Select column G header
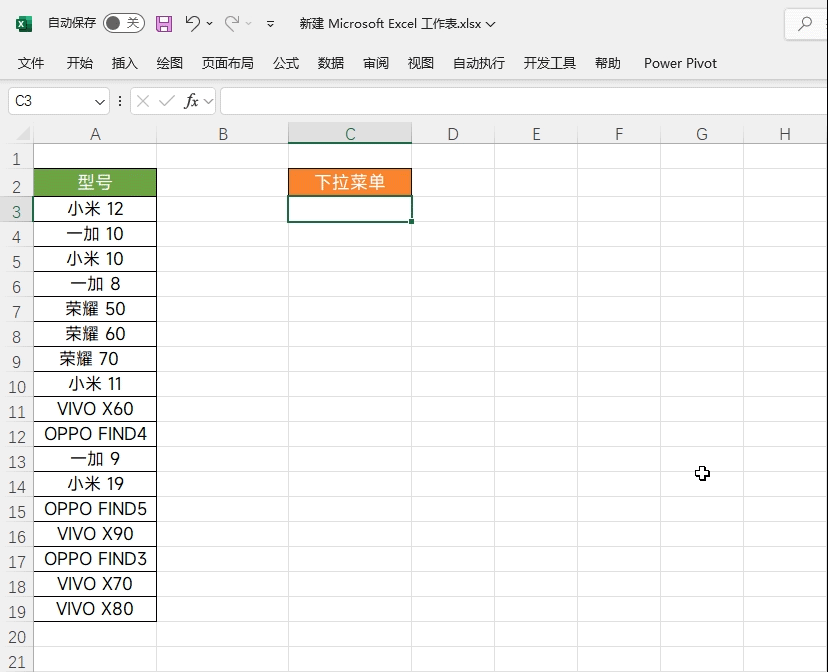This screenshot has width=828, height=672. click(702, 134)
